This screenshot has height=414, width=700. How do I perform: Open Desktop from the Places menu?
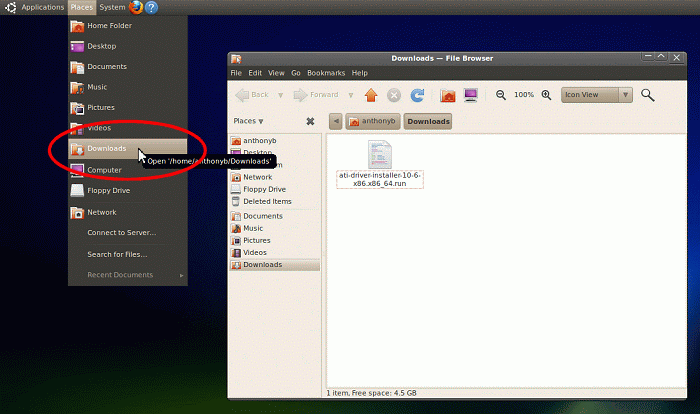pos(128,46)
